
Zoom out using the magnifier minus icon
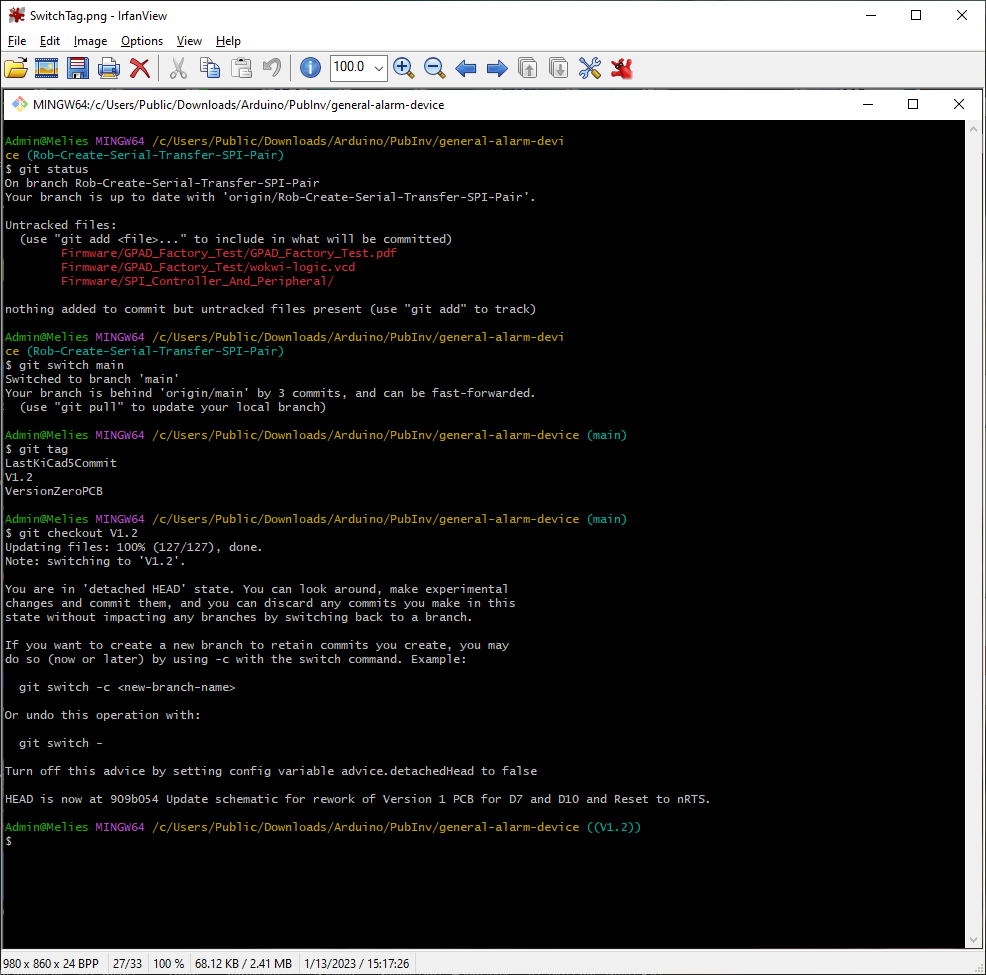coord(434,68)
